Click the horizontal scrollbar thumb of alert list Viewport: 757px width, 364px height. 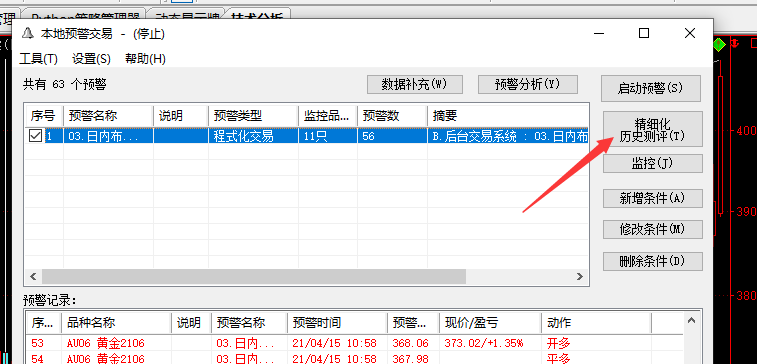click(254, 277)
